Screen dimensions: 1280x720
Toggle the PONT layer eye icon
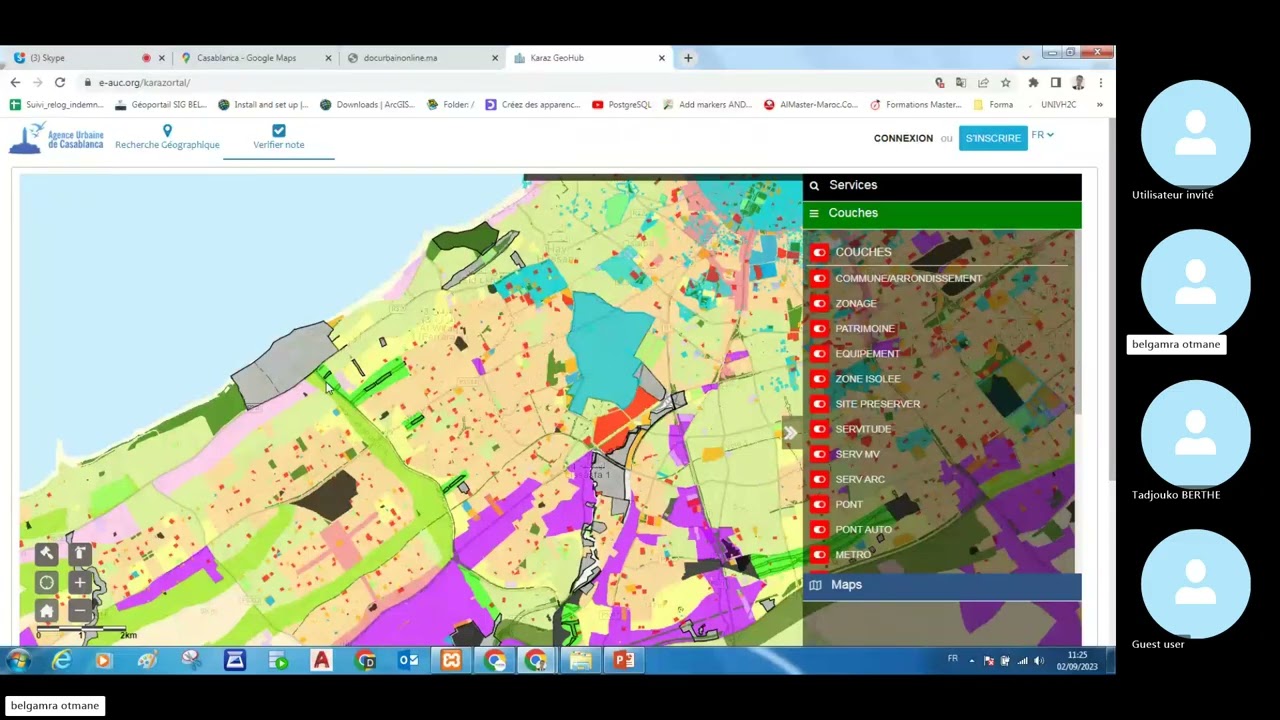pos(820,504)
